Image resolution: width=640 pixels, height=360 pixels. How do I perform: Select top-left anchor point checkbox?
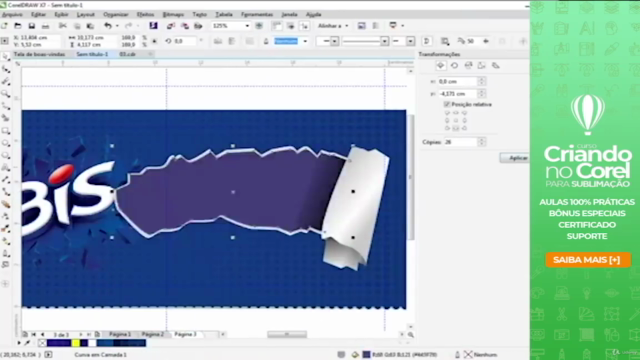click(x=447, y=113)
